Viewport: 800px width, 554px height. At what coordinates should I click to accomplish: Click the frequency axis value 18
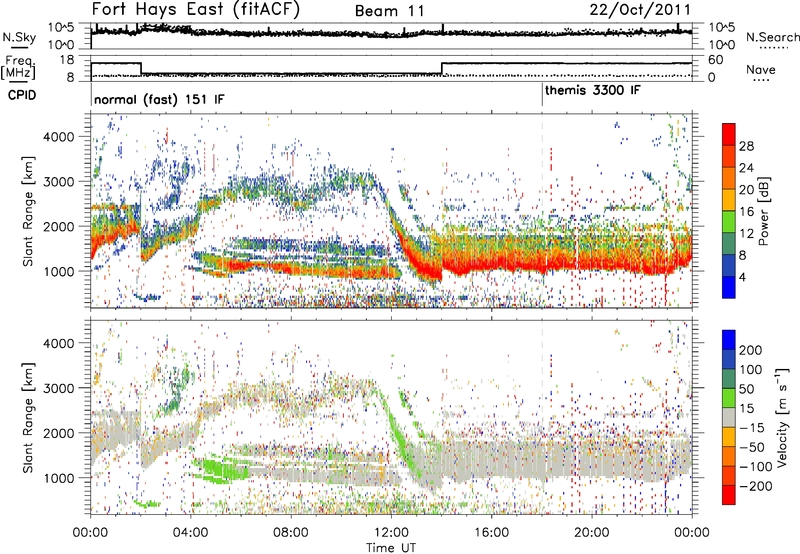[66, 60]
